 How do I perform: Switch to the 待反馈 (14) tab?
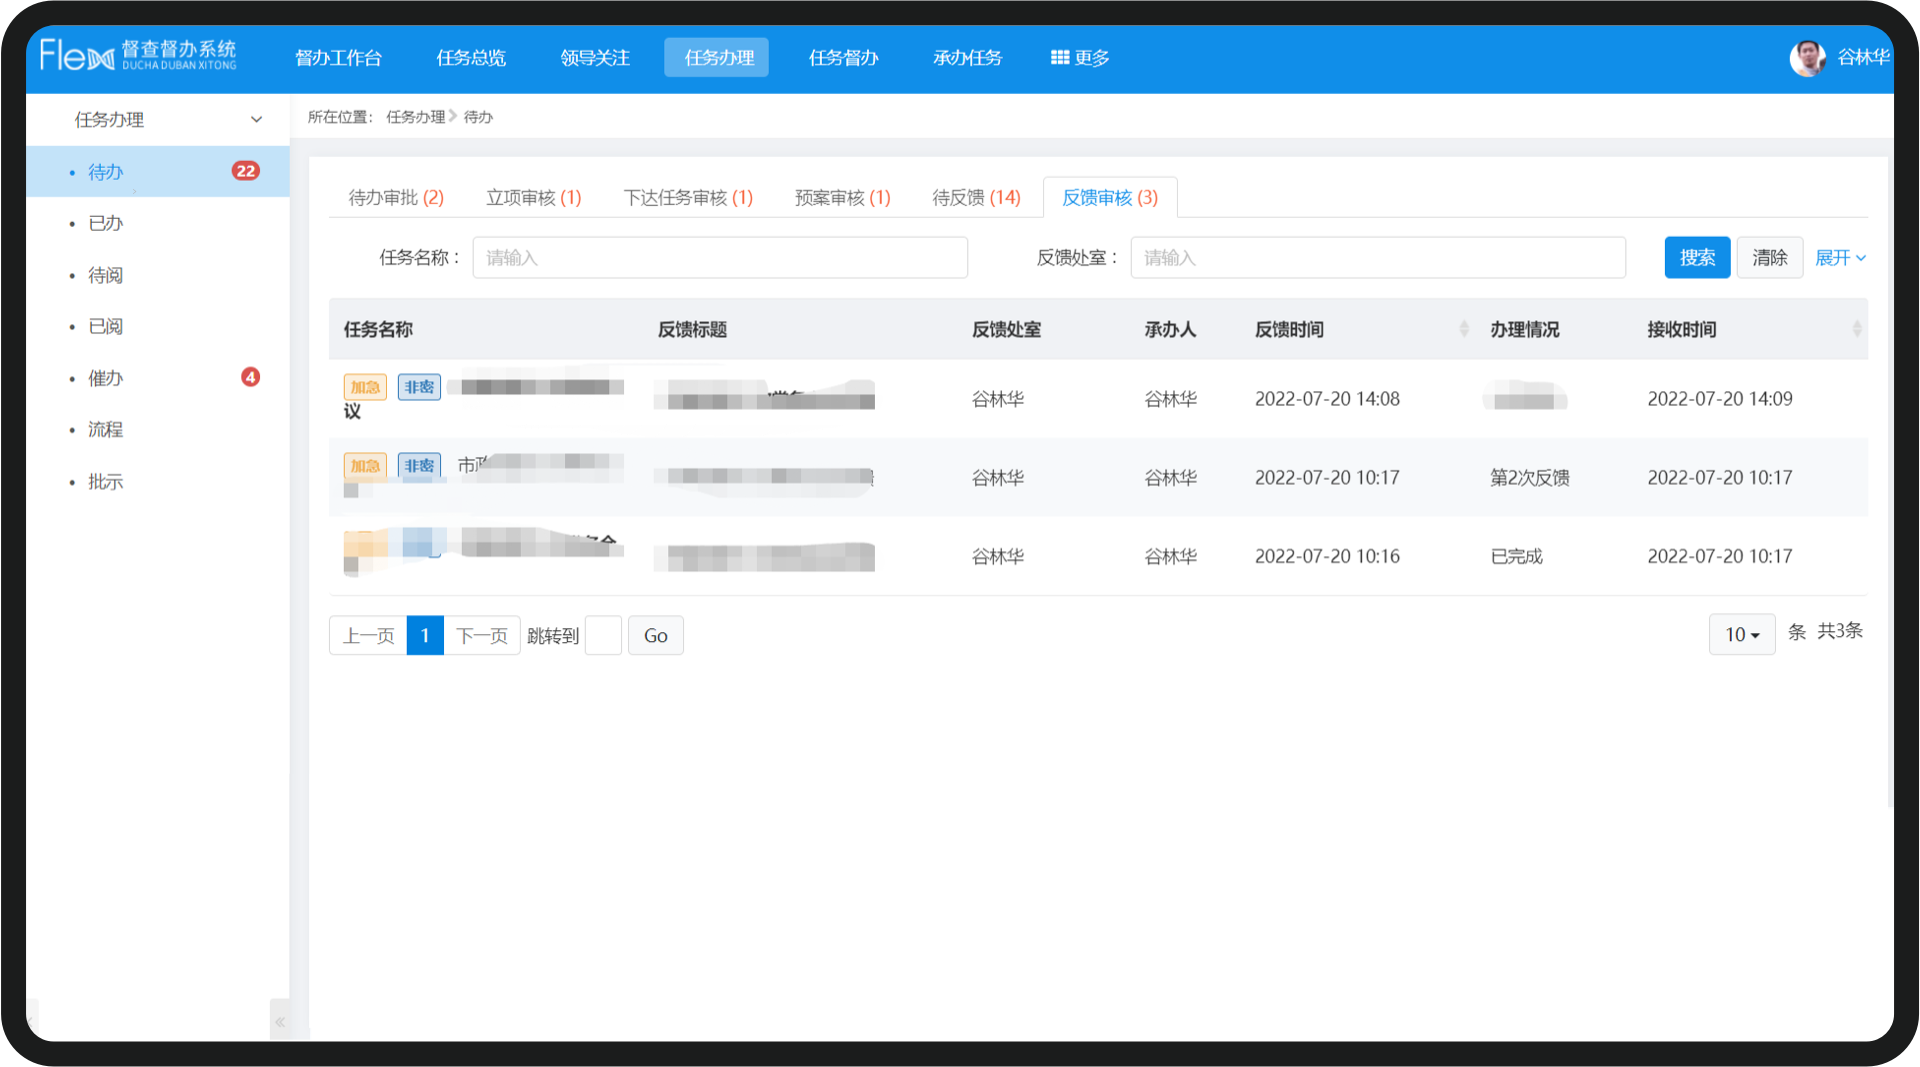tap(976, 198)
